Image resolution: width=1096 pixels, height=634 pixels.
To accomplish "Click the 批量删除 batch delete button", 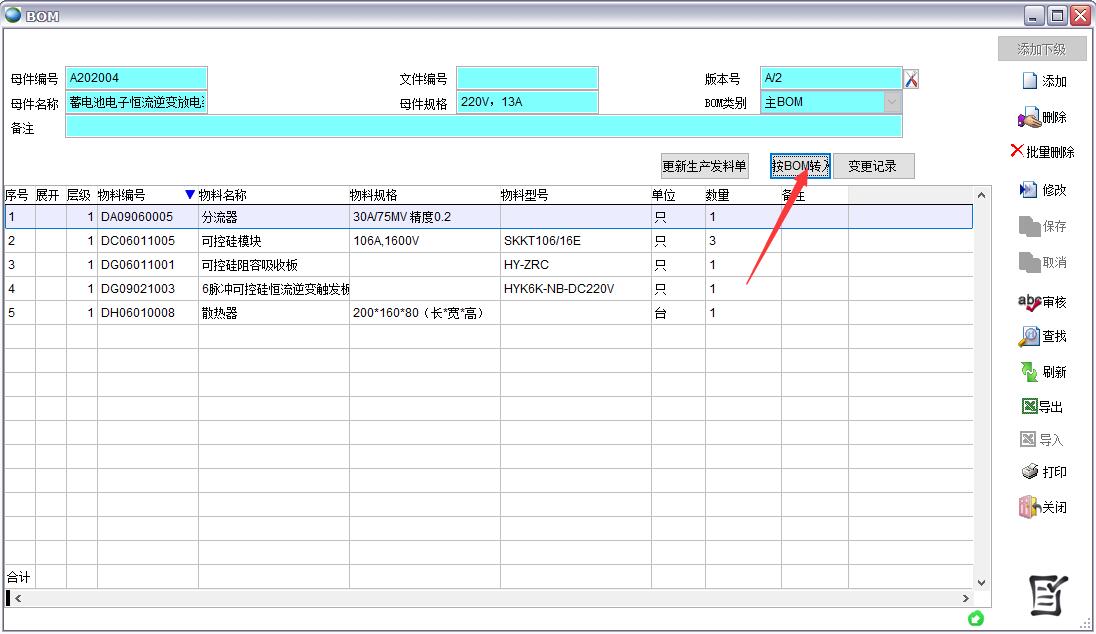I will pyautogui.click(x=1042, y=152).
